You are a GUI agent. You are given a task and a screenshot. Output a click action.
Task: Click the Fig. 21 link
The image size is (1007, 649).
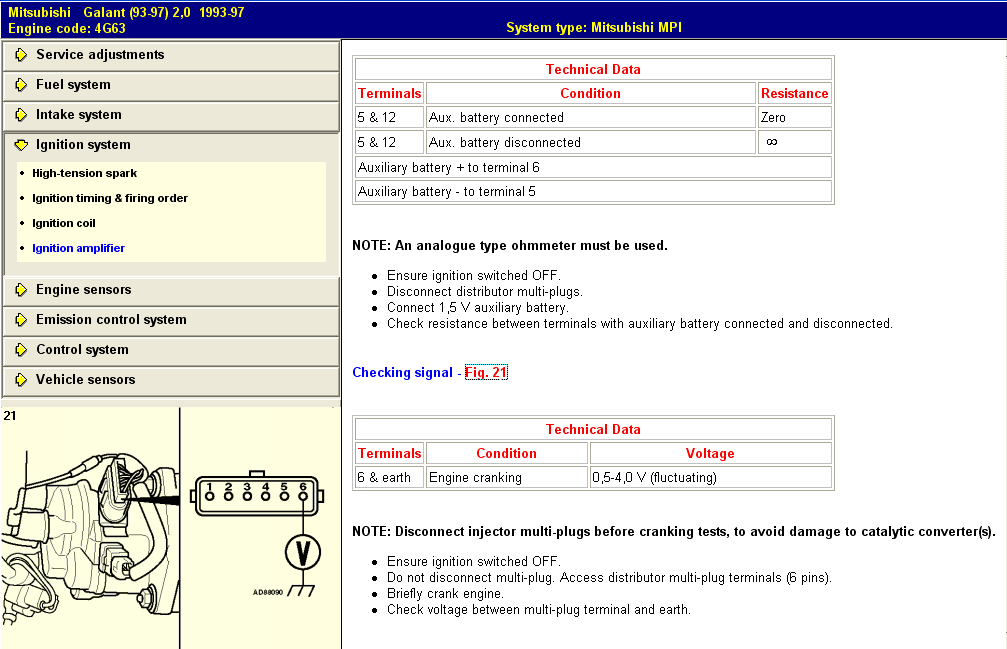pos(486,372)
